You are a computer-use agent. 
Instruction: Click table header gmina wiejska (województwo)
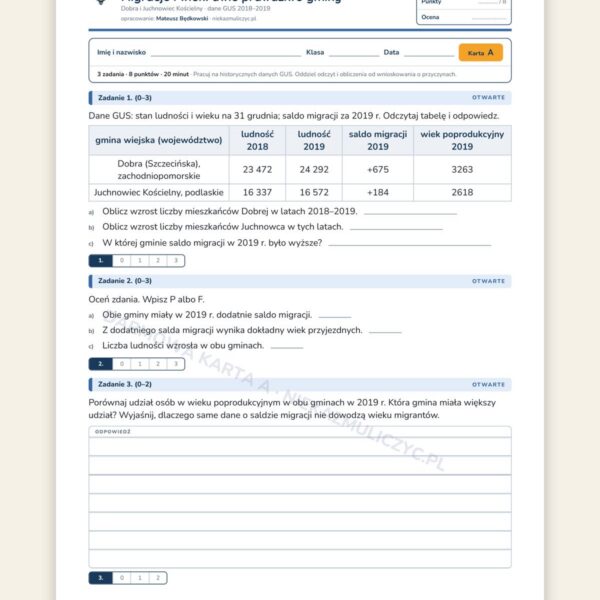[x=159, y=140]
